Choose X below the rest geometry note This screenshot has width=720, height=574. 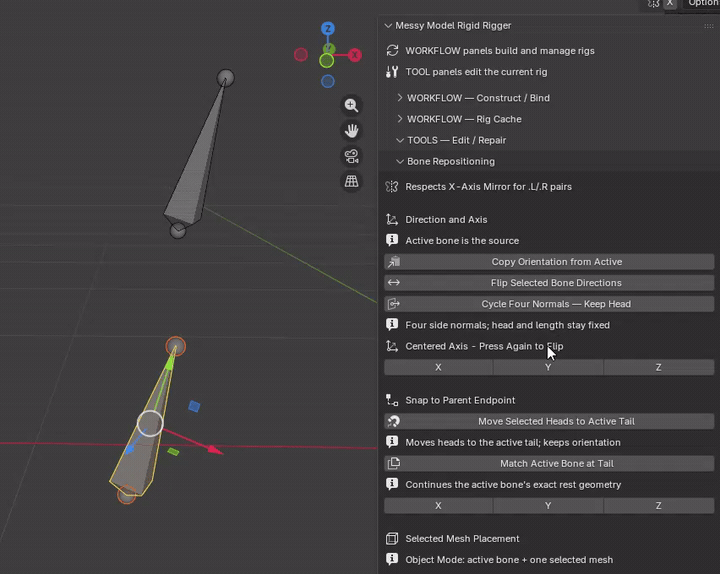(439, 506)
